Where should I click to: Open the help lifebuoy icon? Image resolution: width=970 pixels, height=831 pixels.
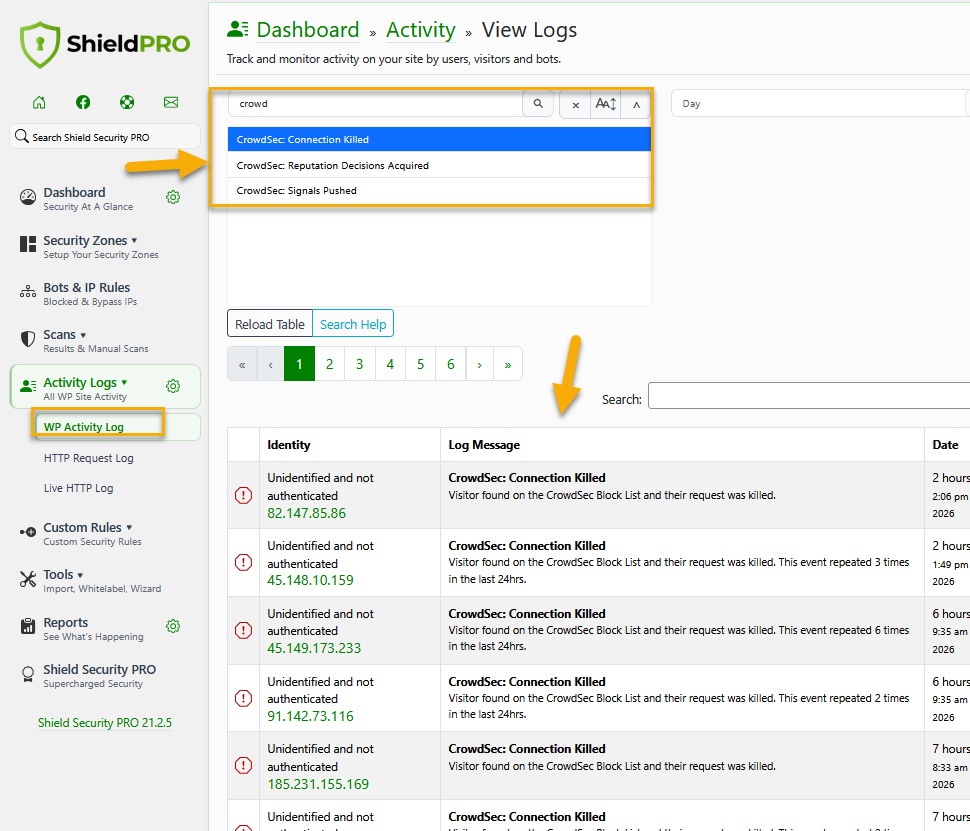(127, 102)
